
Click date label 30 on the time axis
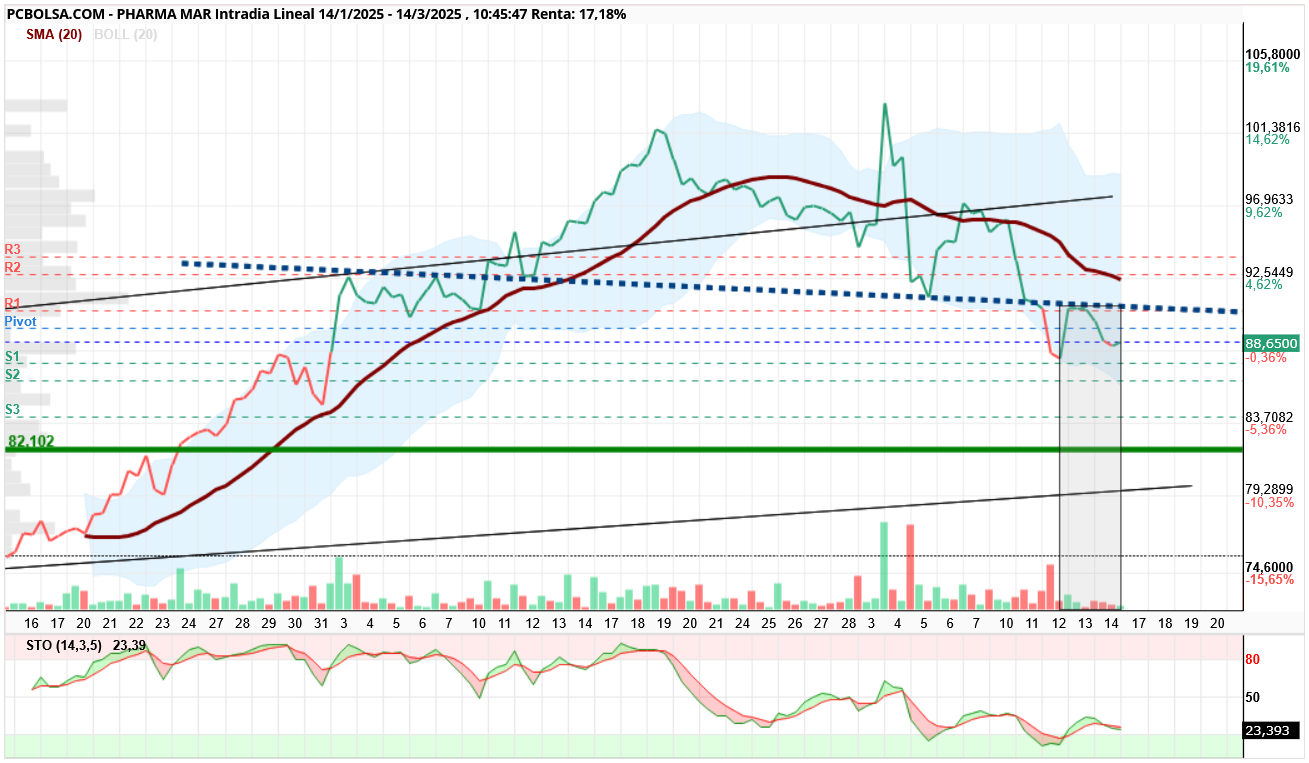[294, 622]
